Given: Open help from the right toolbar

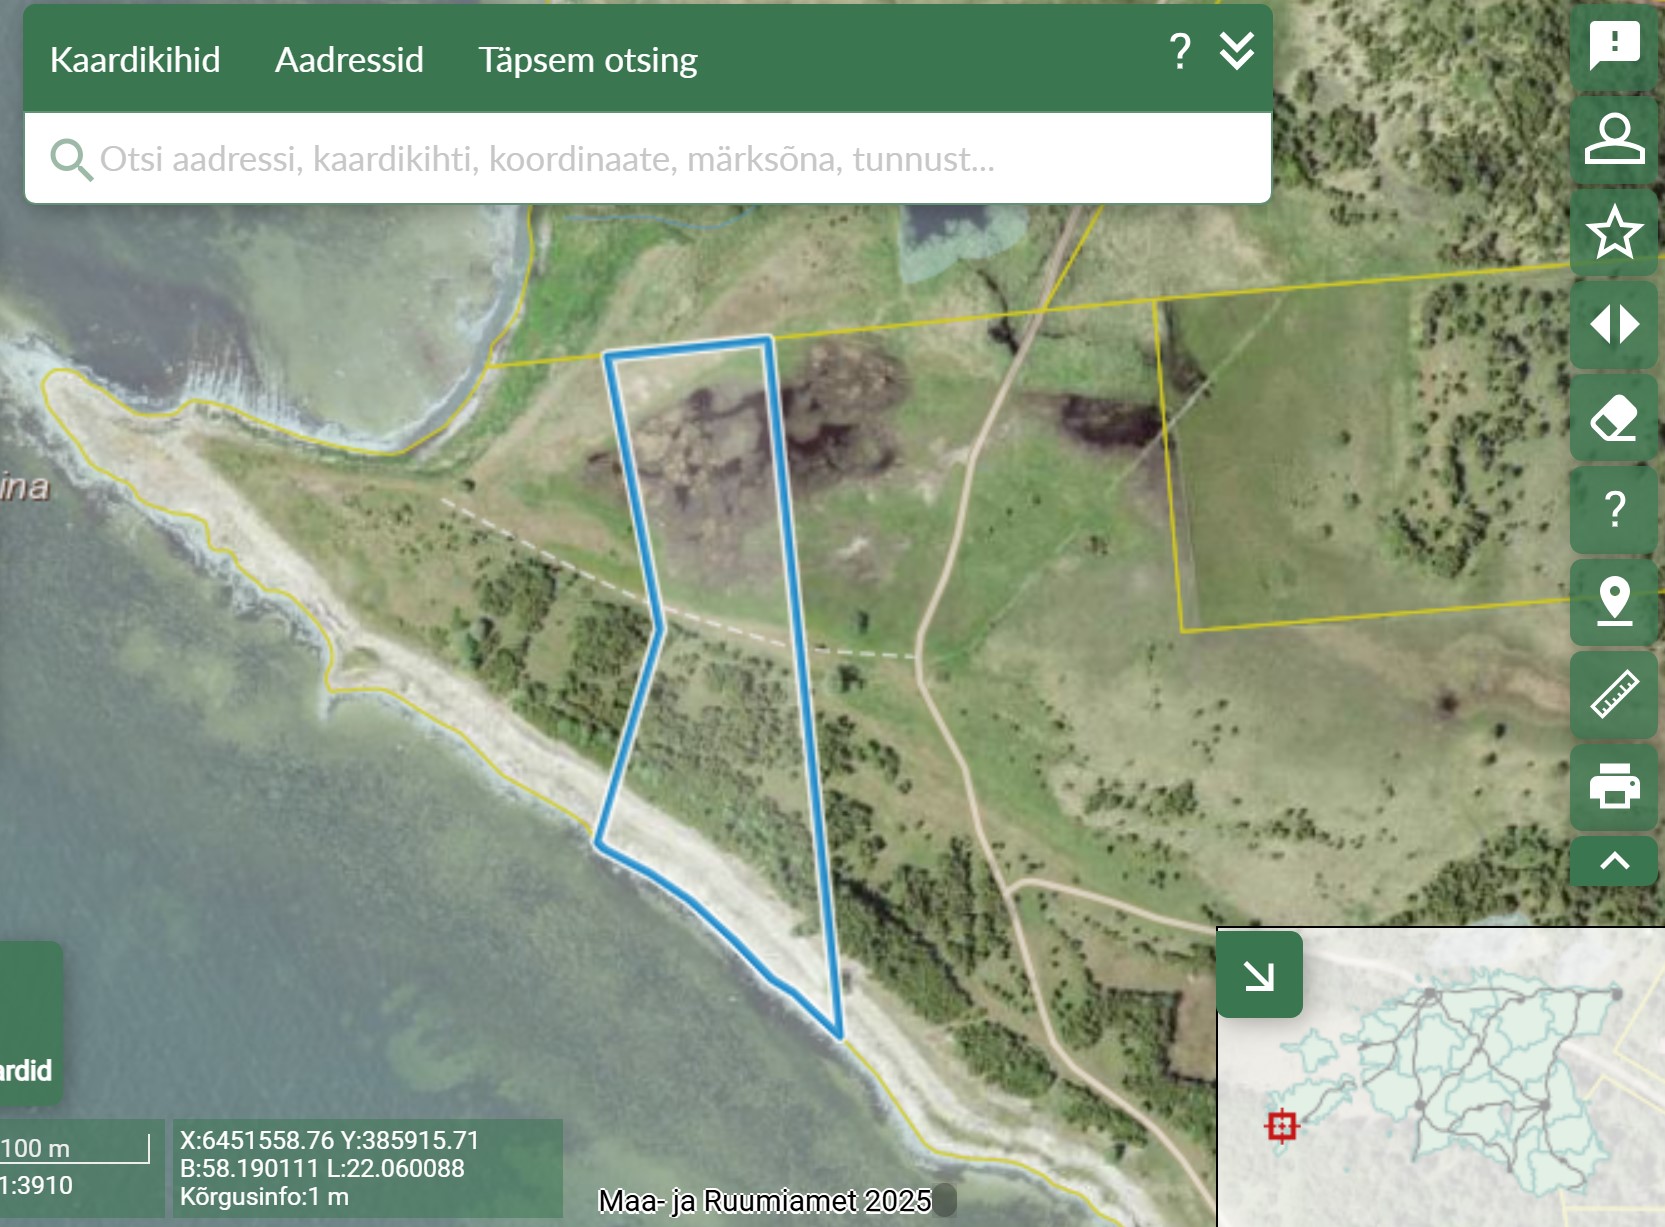Looking at the screenshot, I should pos(1614,510).
